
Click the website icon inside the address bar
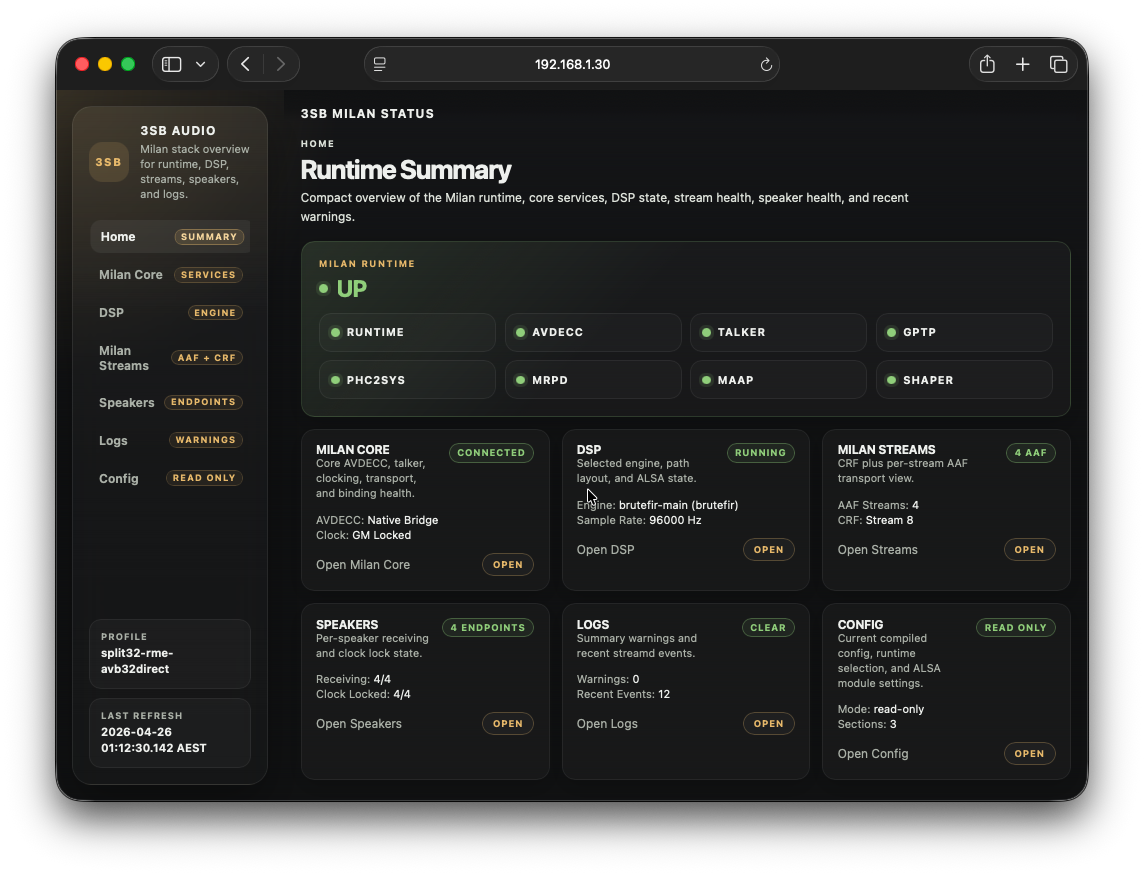pyautogui.click(x=379, y=64)
